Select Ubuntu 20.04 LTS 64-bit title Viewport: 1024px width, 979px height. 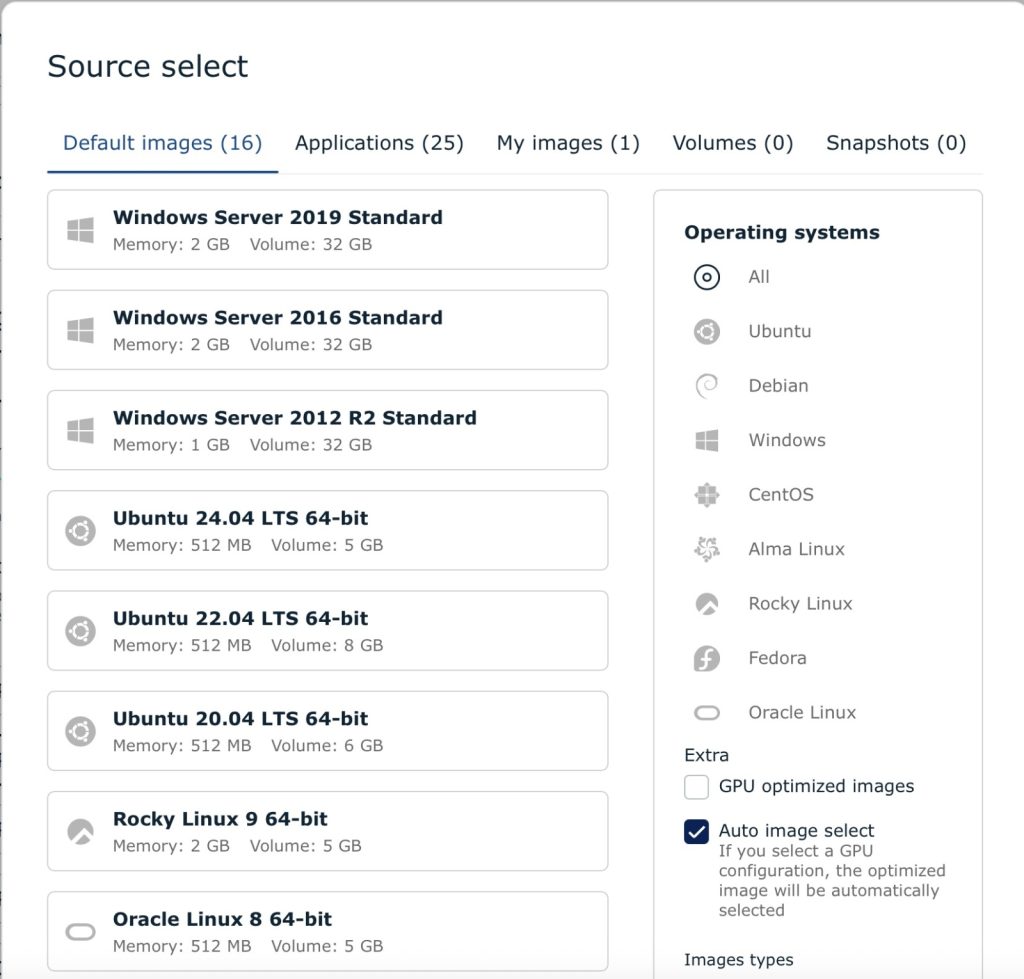pyautogui.click(x=240, y=719)
